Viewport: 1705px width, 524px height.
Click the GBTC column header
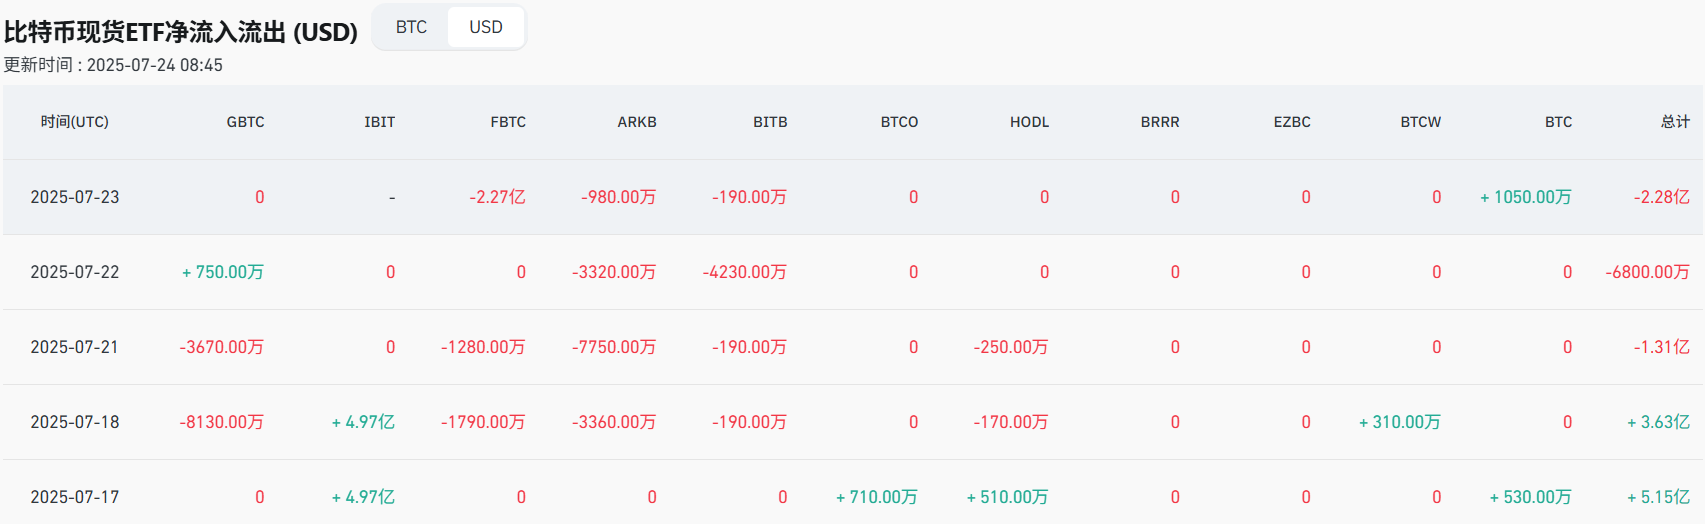click(x=245, y=122)
